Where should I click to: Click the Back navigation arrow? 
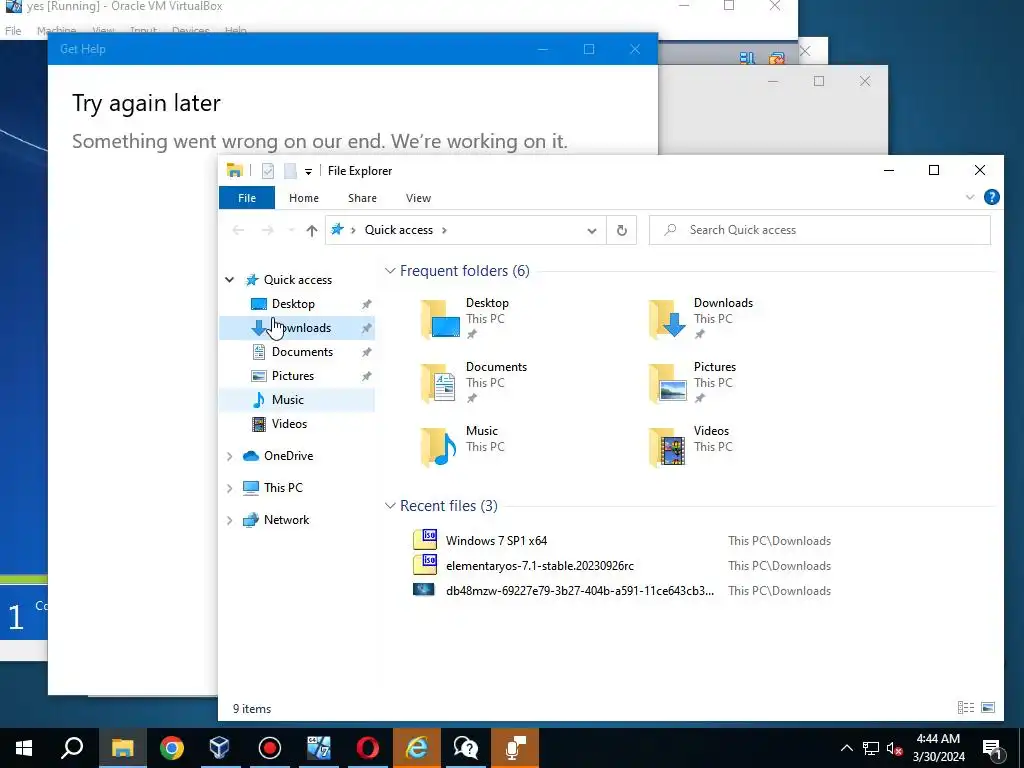[x=238, y=231]
